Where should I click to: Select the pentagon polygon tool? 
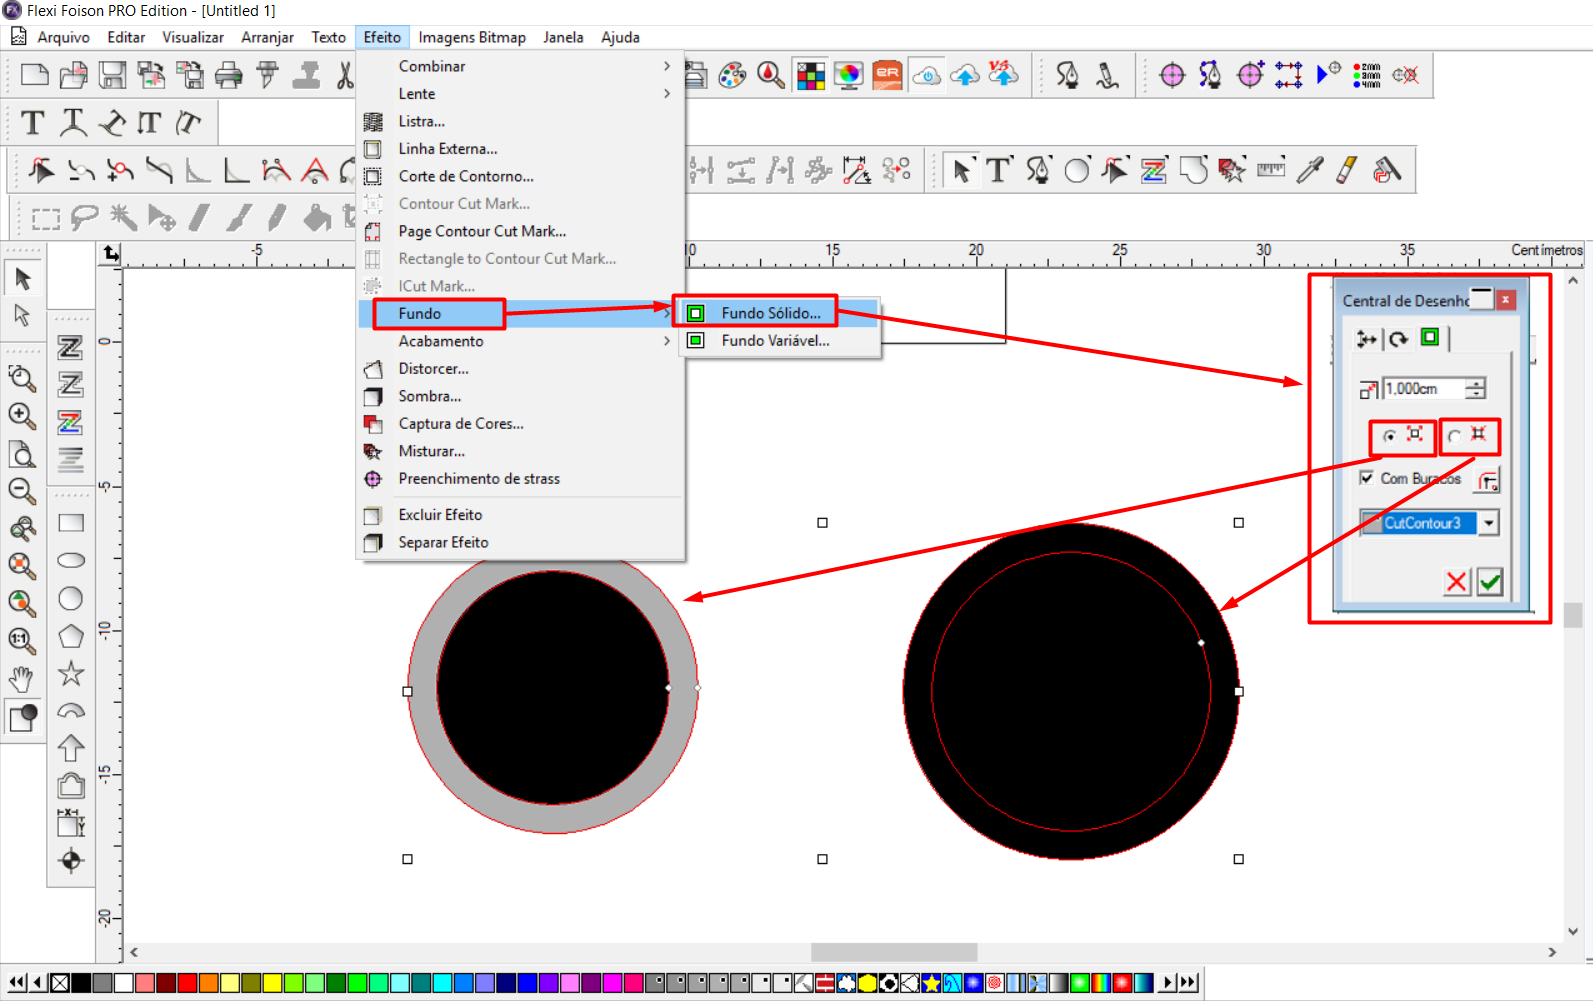pyautogui.click(x=71, y=636)
